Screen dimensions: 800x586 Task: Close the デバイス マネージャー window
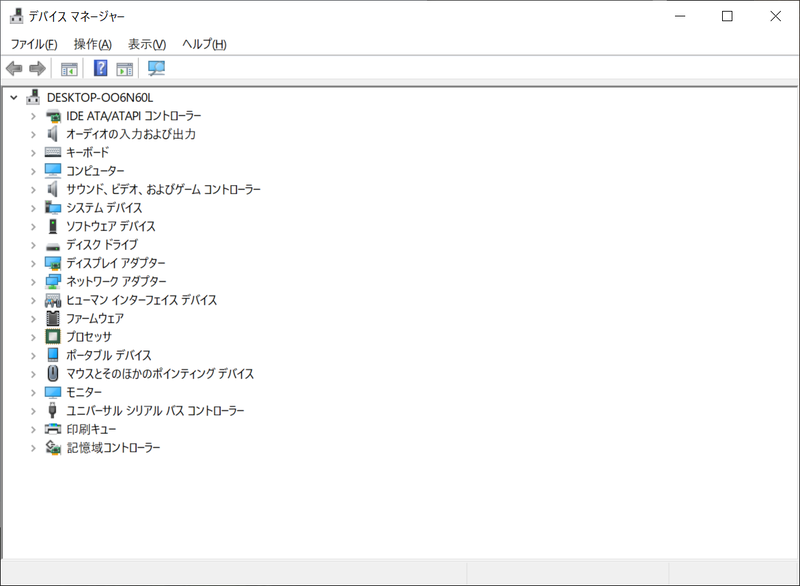(776, 16)
